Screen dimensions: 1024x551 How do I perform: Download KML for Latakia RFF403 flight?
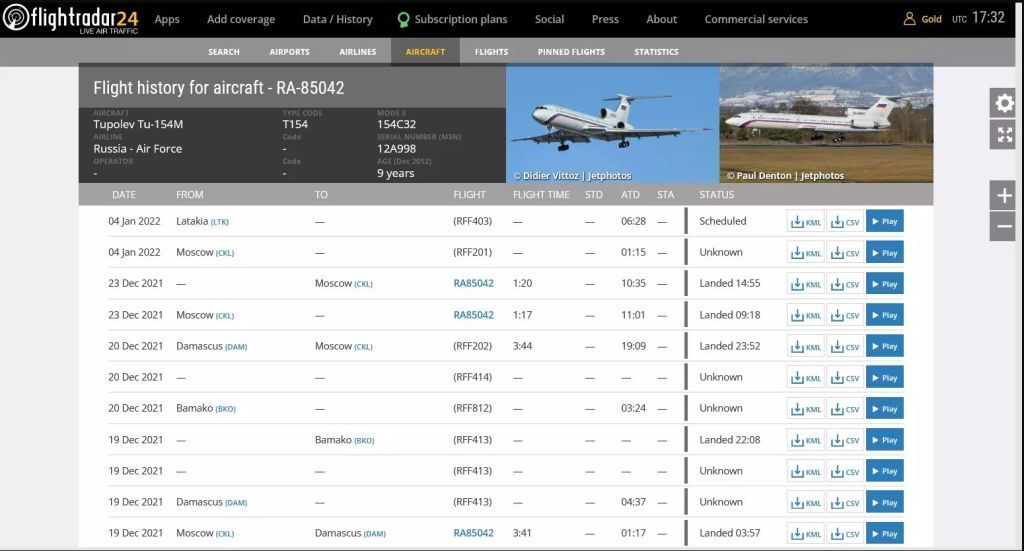[805, 222]
